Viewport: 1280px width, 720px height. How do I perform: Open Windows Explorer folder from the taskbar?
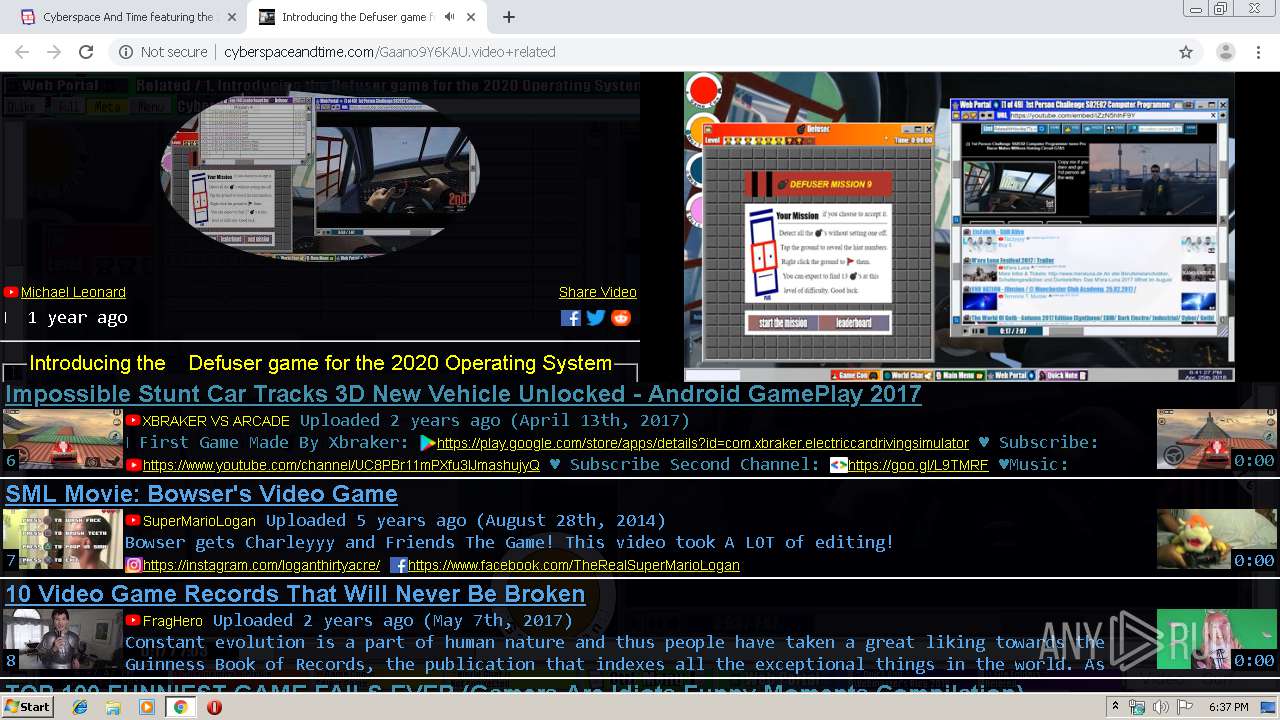[x=113, y=707]
